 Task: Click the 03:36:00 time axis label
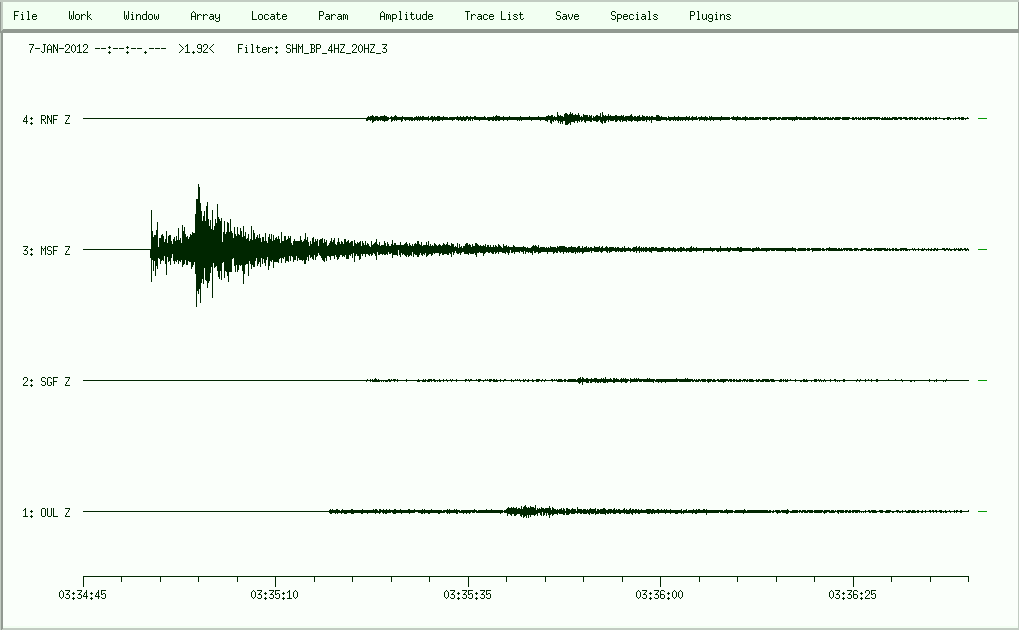[660, 594]
